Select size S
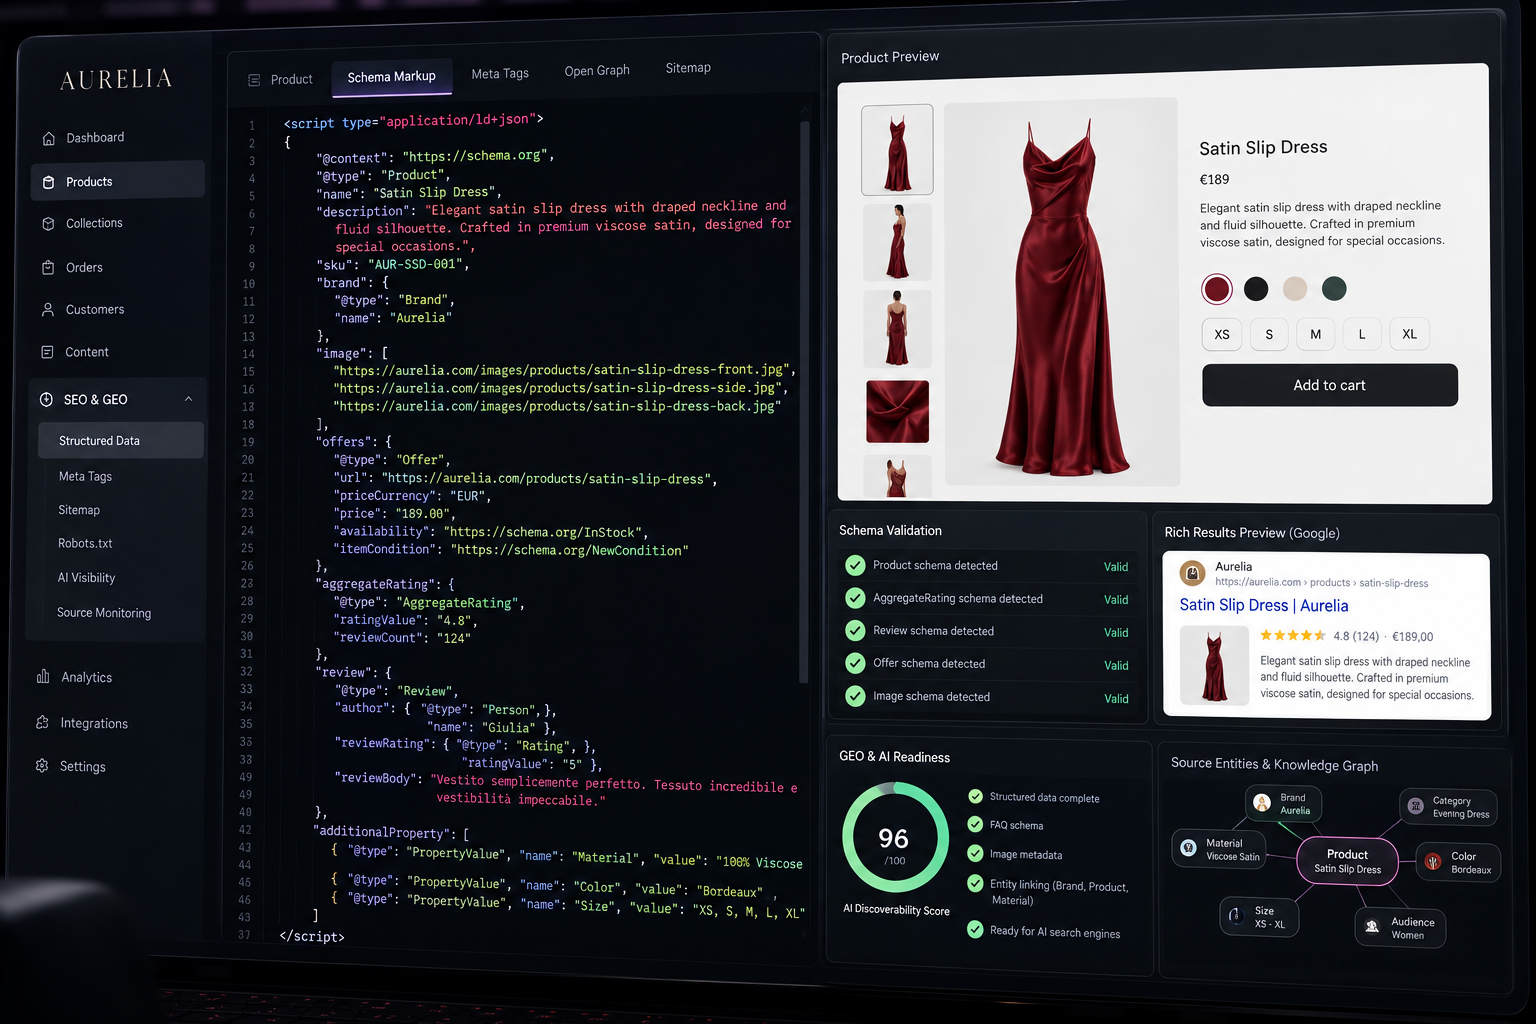This screenshot has width=1536, height=1024. (x=1269, y=334)
